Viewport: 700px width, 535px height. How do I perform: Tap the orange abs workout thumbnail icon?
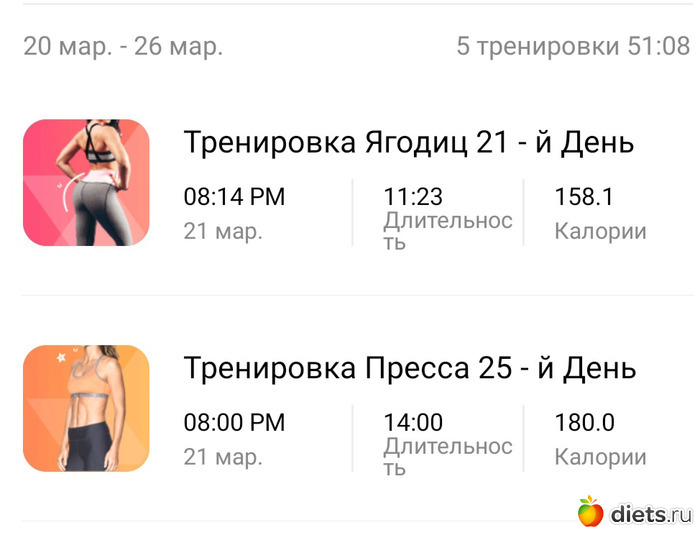86,408
